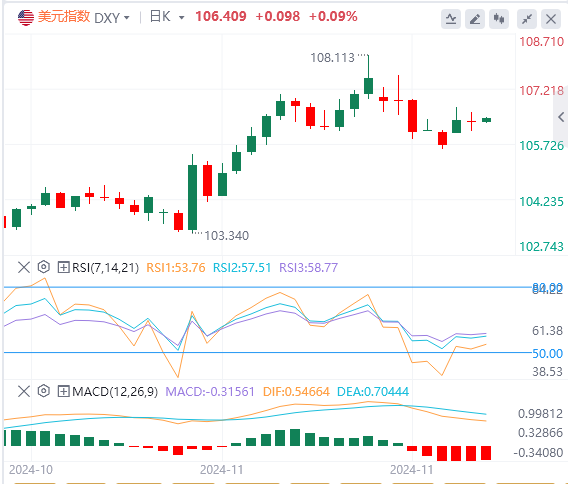Expand the side panel left chevron
The height and width of the screenshot is (484, 568).
tap(561, 117)
